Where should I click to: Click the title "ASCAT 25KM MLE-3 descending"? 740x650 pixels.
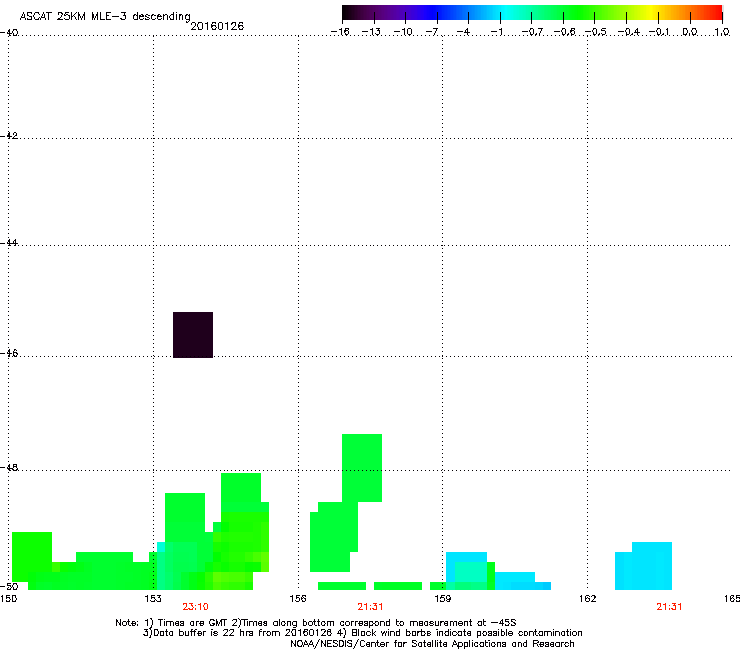(x=105, y=16)
